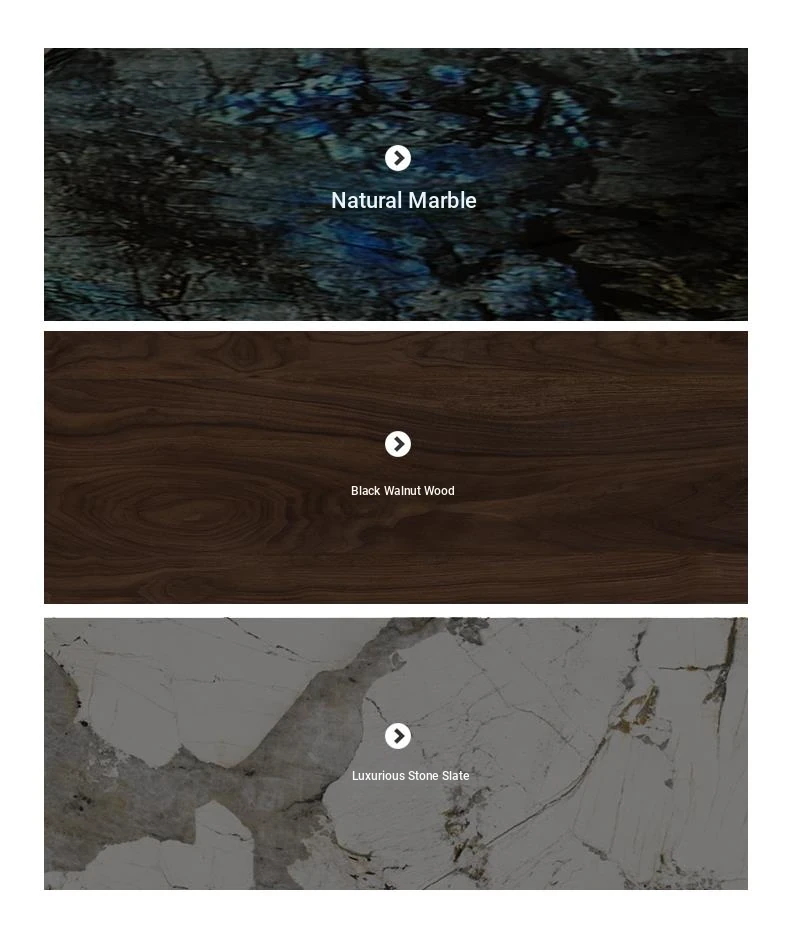This screenshot has width=790, height=942.
Task: Open the Black Walnut Wood label link
Action: [403, 491]
